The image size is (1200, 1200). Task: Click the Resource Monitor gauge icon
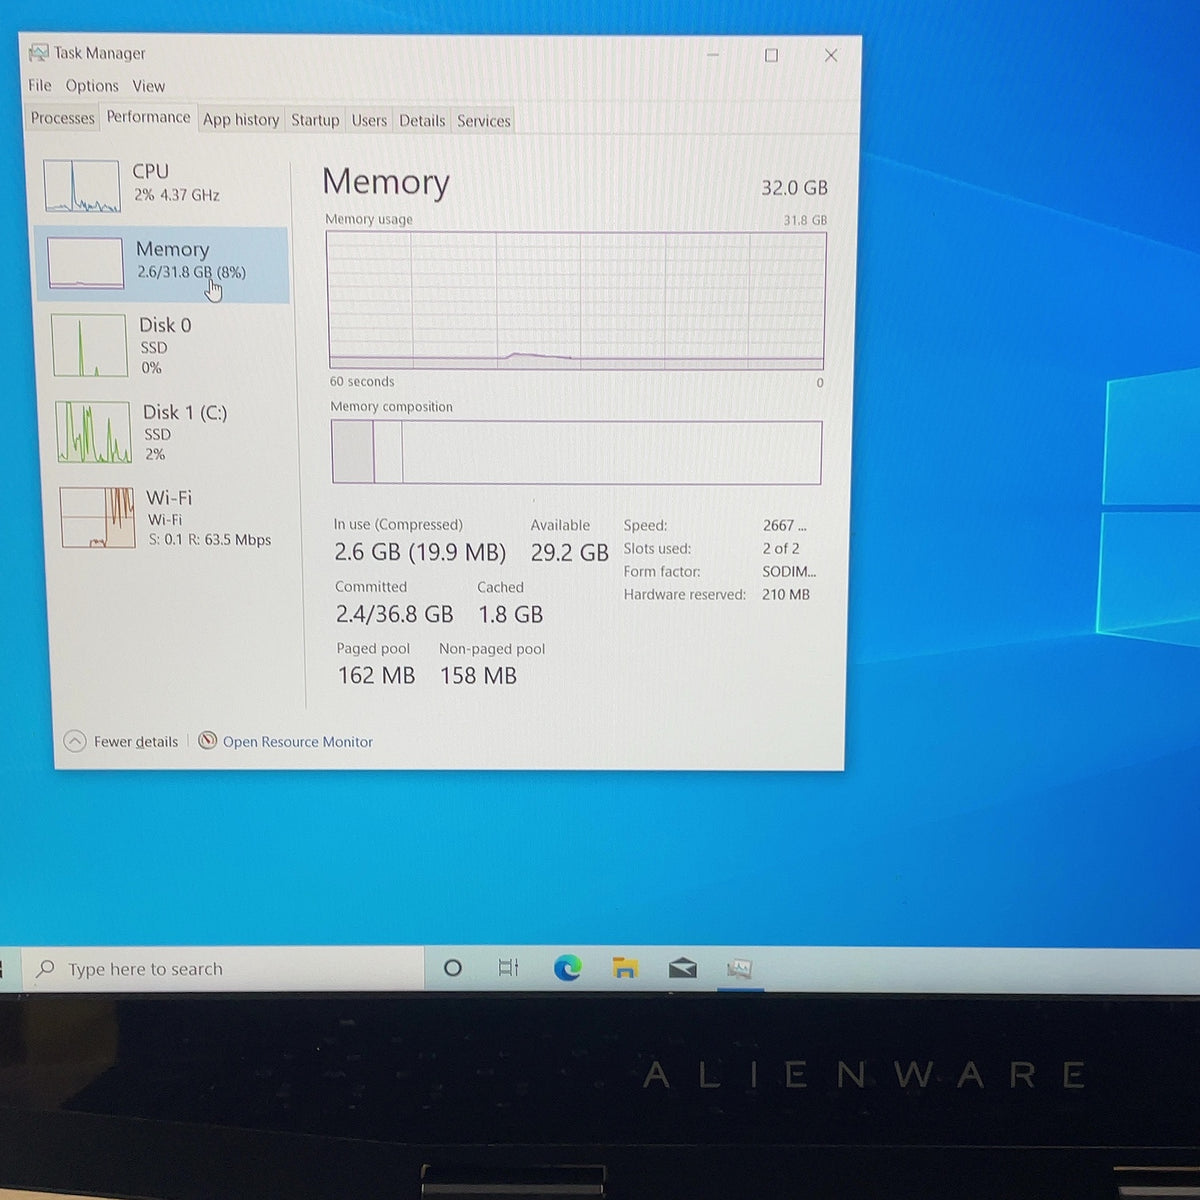tap(208, 741)
